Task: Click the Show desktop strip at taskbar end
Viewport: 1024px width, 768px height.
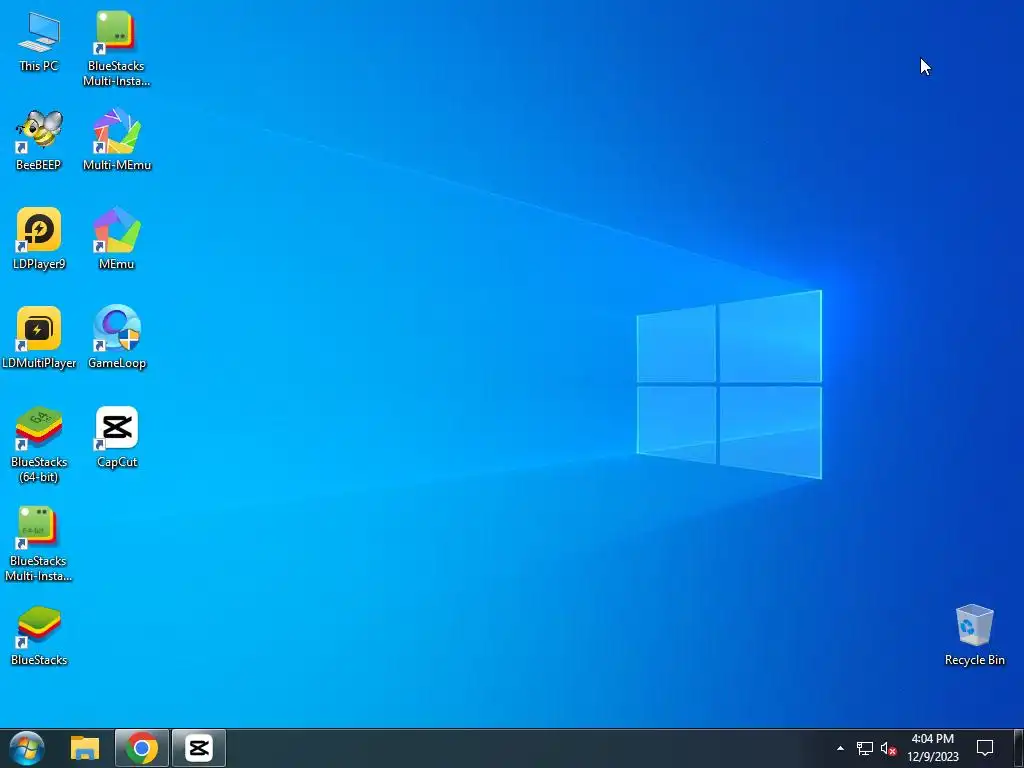Action: click(1019, 748)
